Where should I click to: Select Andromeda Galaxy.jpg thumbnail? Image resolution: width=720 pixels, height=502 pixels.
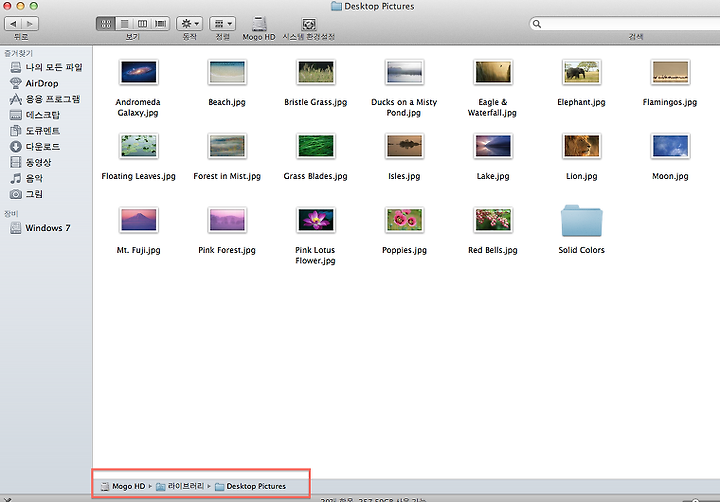tap(139, 72)
